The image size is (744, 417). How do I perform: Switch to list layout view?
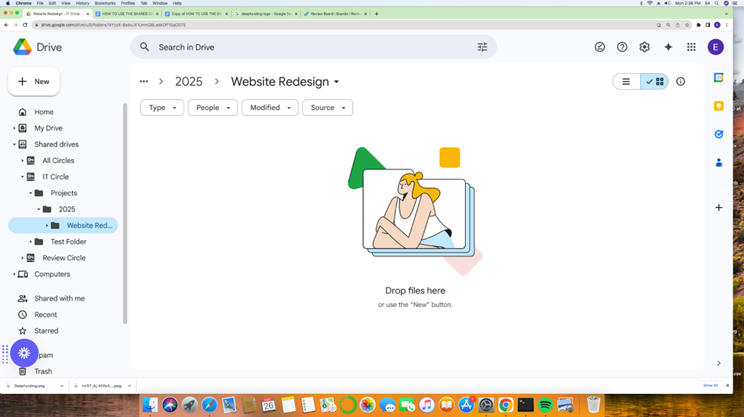(627, 82)
